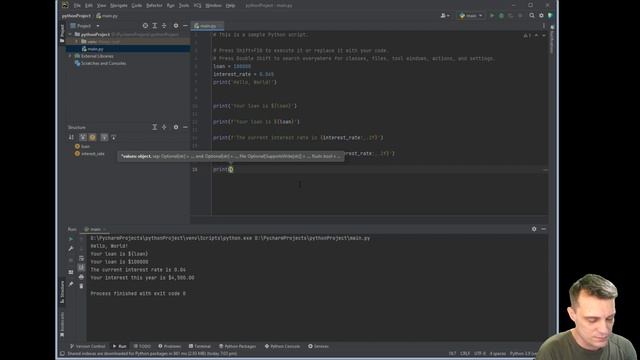This screenshot has width=640, height=360.
Task: Click the print icon in Run console toolbar
Action: click(81, 277)
